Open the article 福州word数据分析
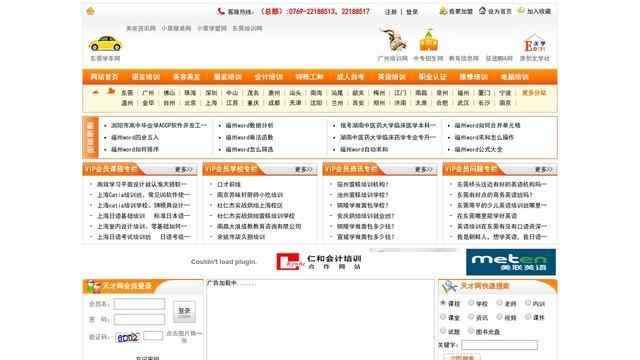 tap(249, 126)
